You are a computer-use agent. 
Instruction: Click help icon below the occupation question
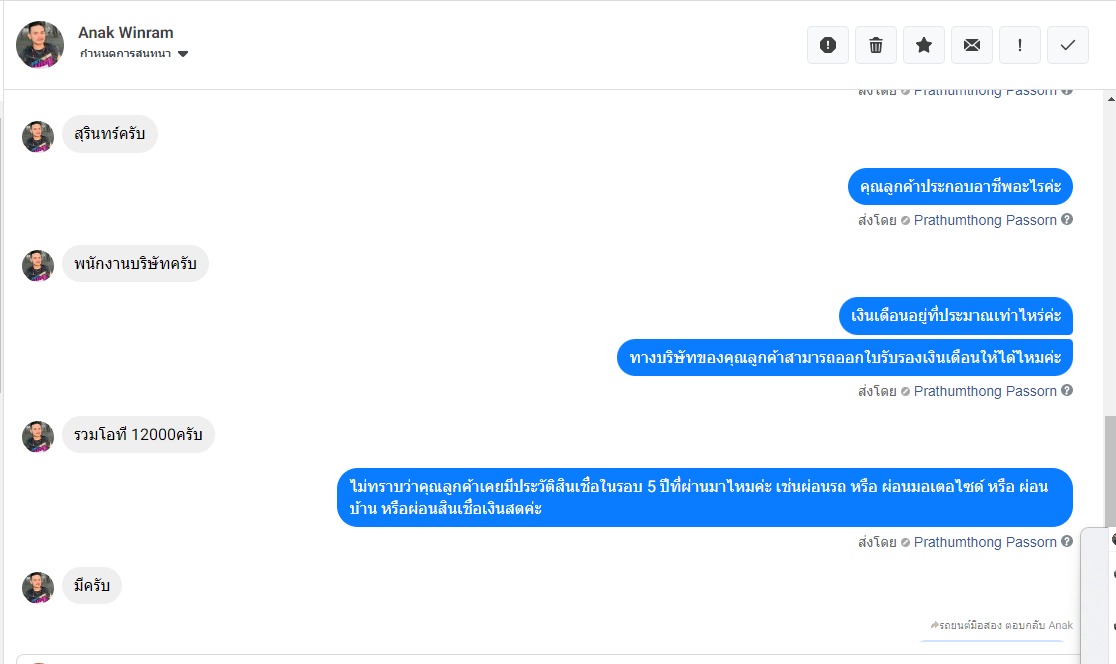coord(1067,220)
